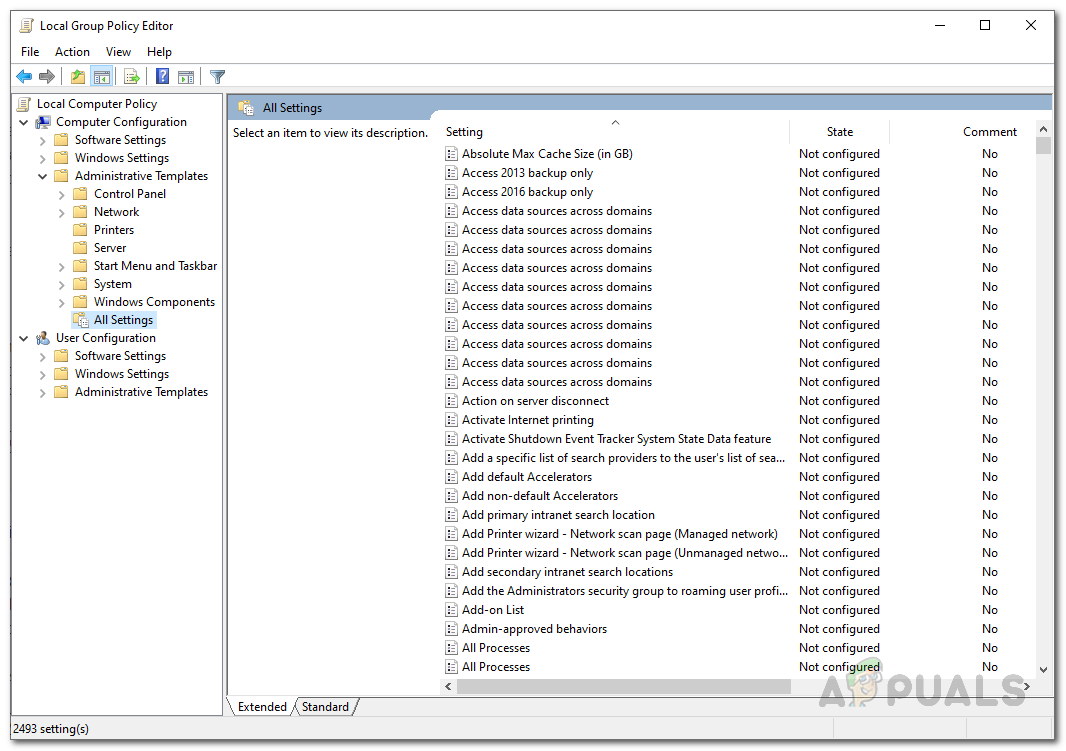Expand the Windows Components folder
This screenshot has width=1066, height=751.
[x=62, y=302]
